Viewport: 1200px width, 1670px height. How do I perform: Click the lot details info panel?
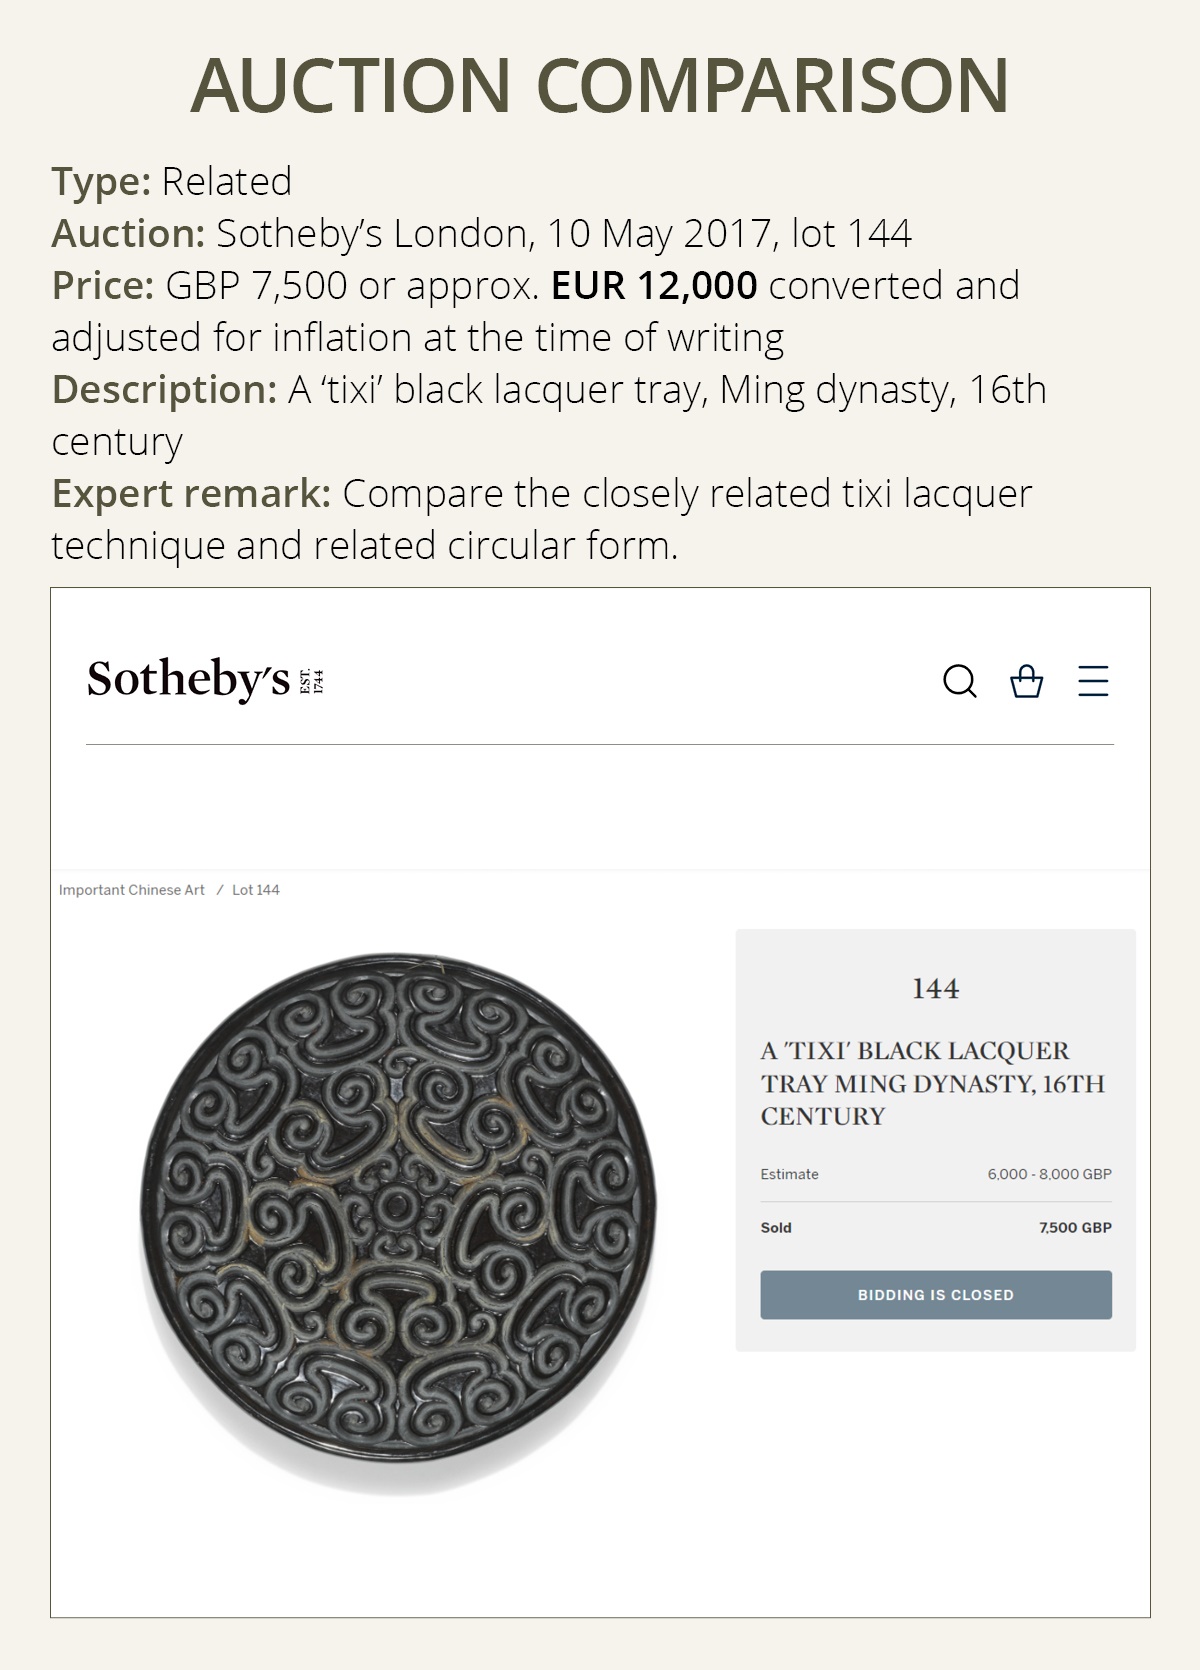pos(936,1140)
